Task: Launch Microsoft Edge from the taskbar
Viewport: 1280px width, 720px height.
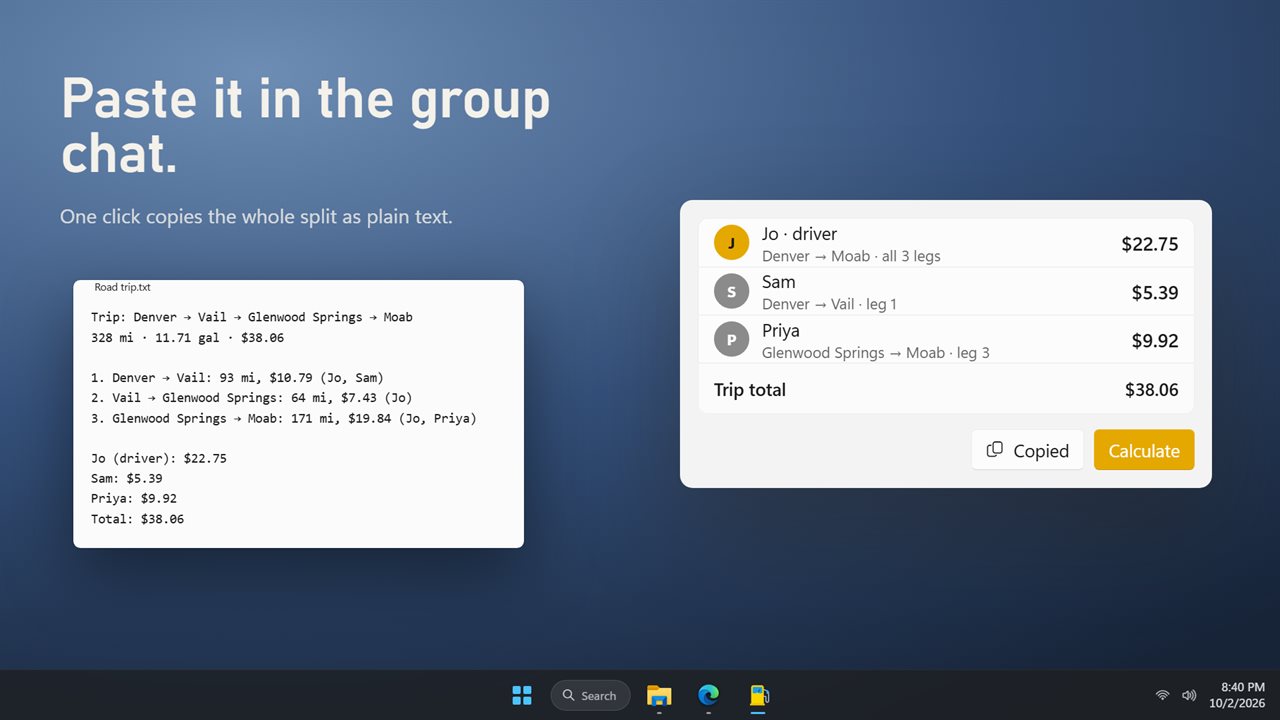Action: tap(708, 695)
